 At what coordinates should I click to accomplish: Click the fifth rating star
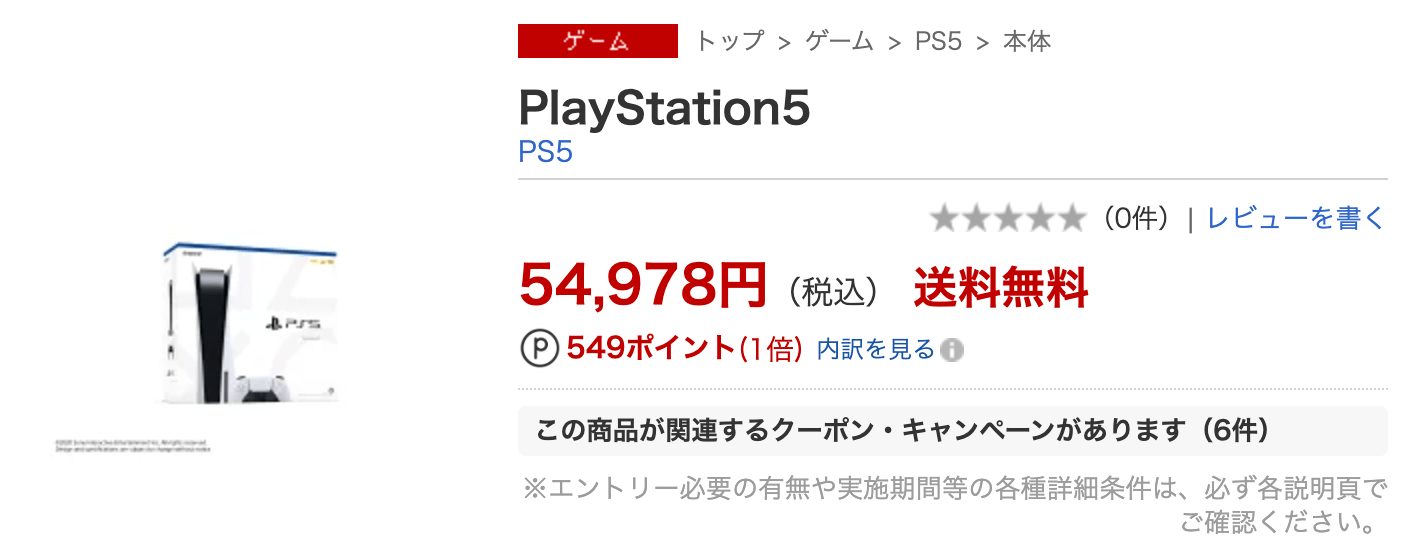[1070, 218]
